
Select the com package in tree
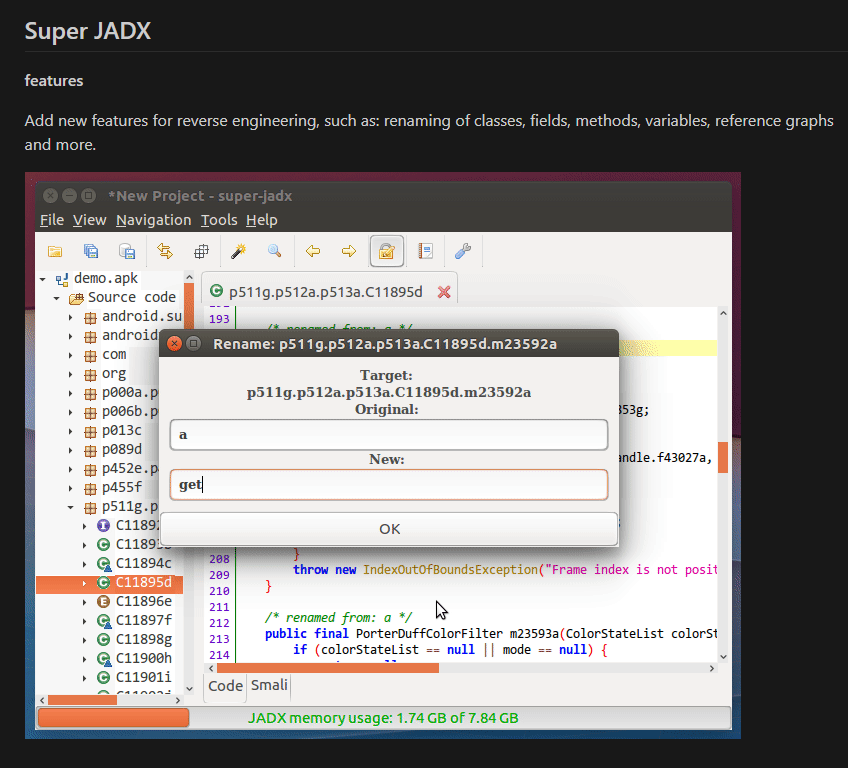click(114, 355)
